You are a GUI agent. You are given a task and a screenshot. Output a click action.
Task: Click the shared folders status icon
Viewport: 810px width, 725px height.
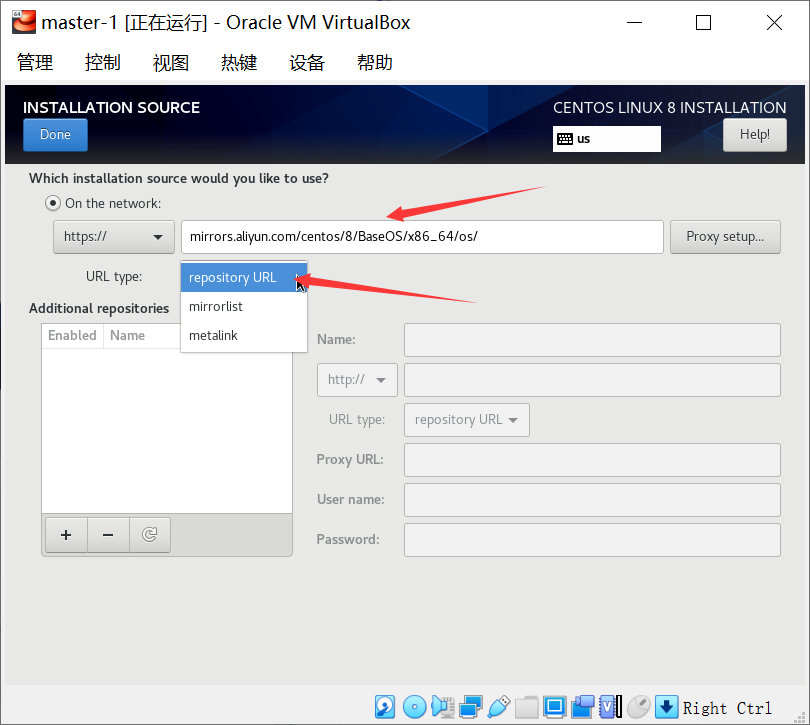(526, 707)
